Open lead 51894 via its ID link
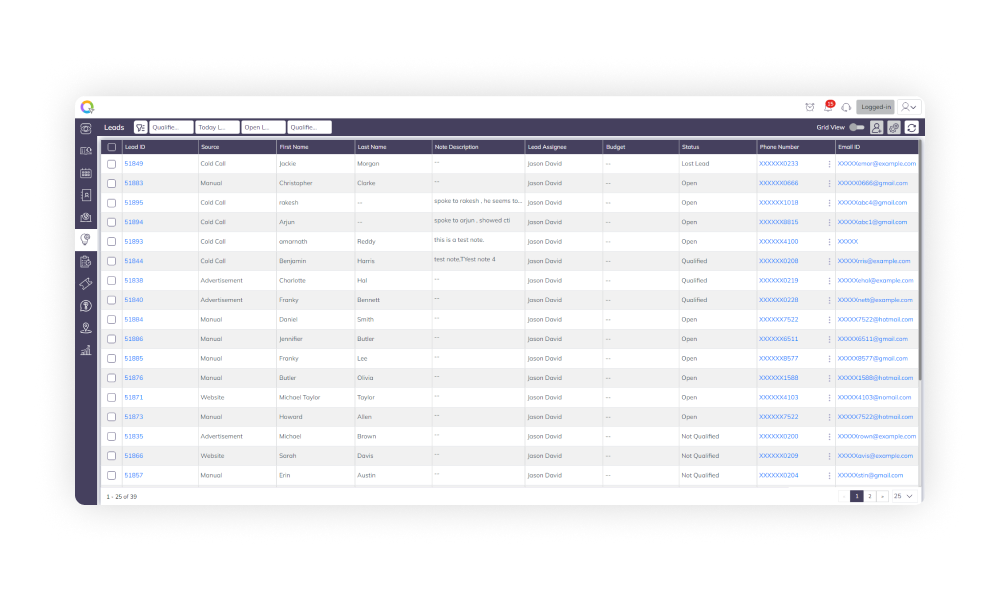Viewport: 1000px width, 600px height. (132, 221)
